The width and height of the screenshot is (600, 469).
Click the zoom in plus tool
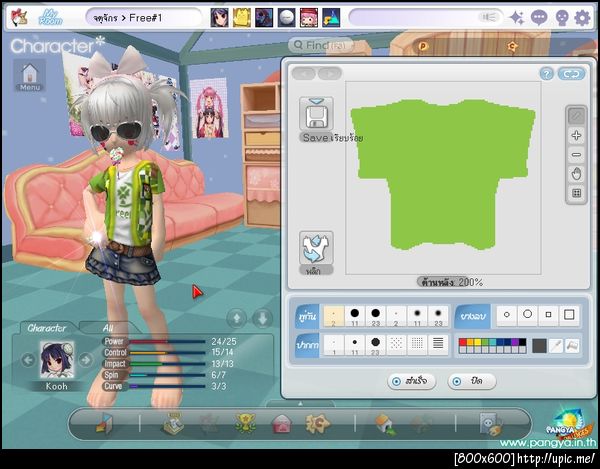pos(576,135)
